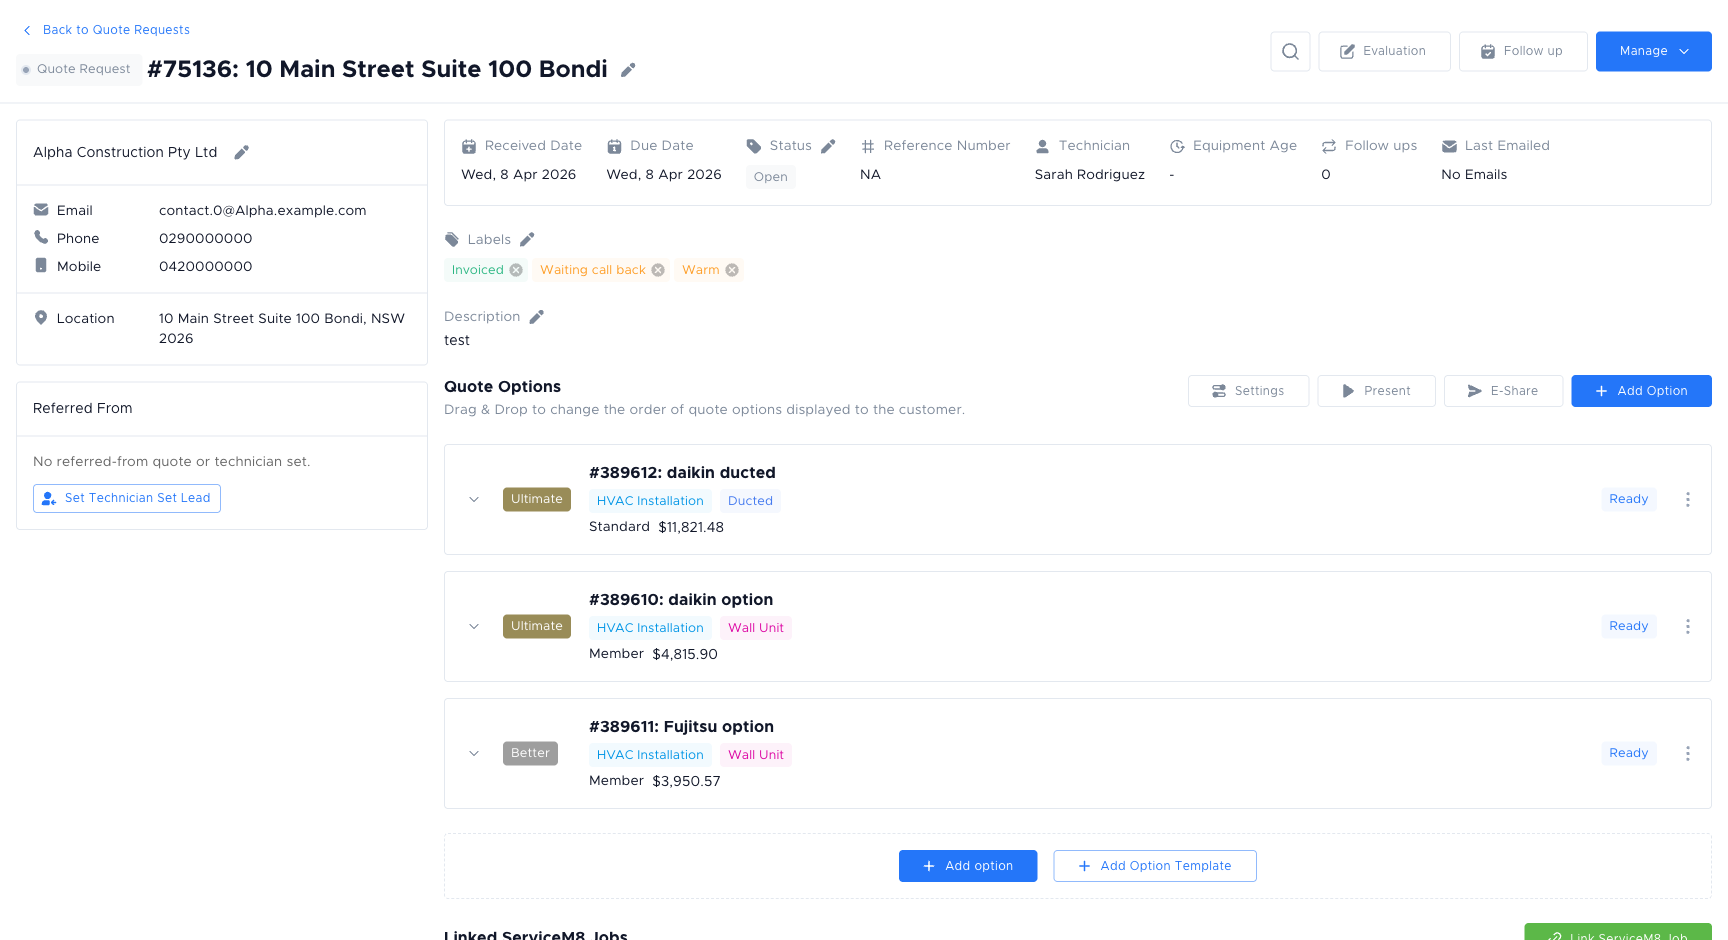Open more actions for Fujitsu option

(x=1688, y=753)
